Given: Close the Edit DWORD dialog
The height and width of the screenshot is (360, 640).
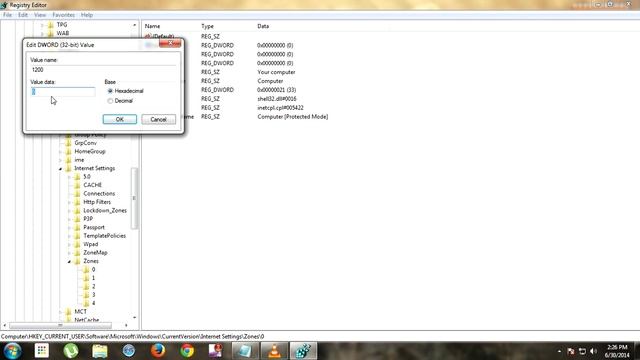Looking at the screenshot, I should point(170,43).
